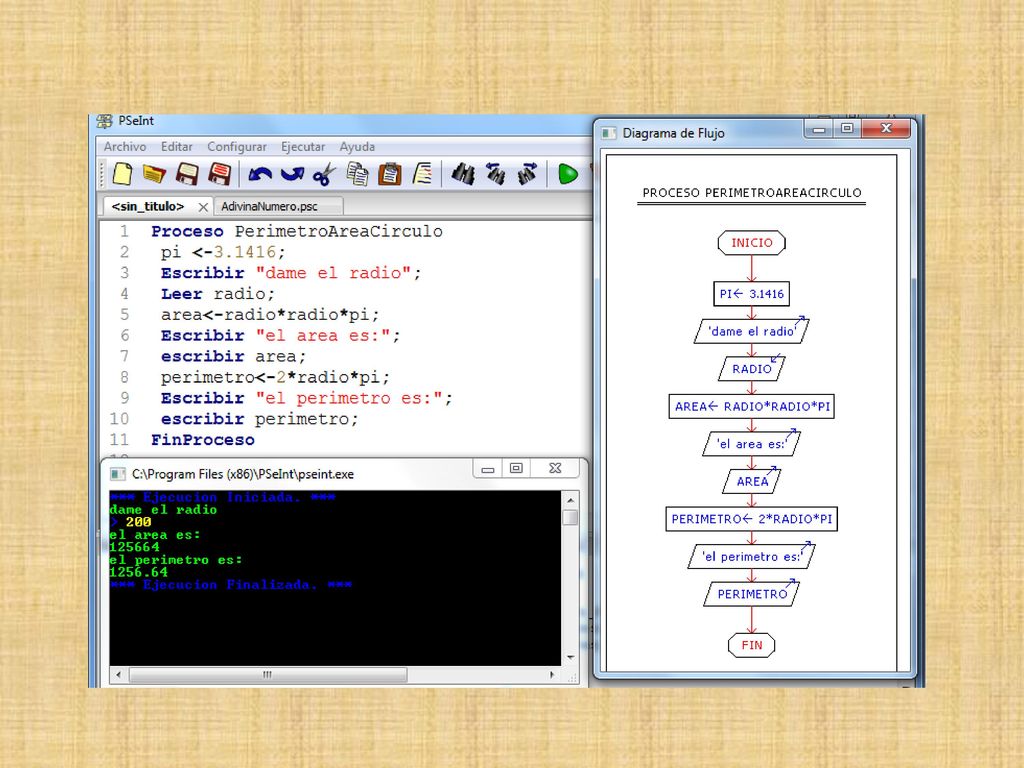Click the Save As red floppy icon
1024x768 pixels.
point(219,174)
